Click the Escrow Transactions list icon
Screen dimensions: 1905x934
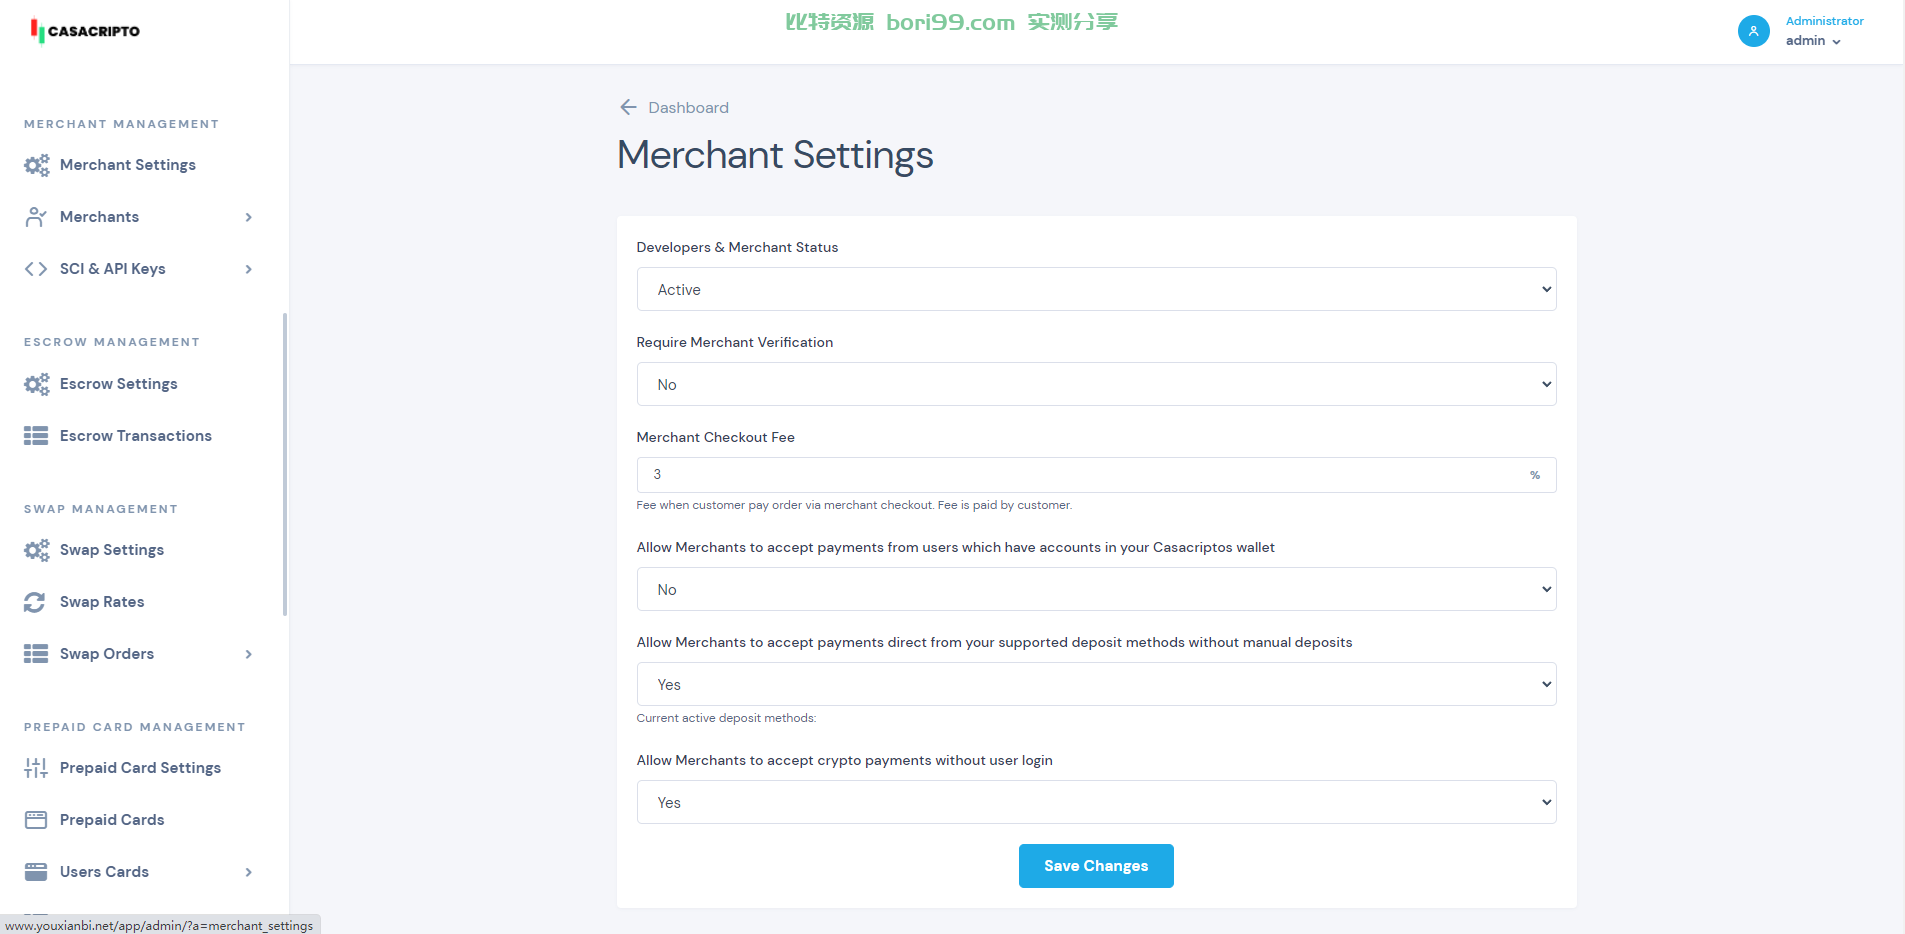point(36,436)
